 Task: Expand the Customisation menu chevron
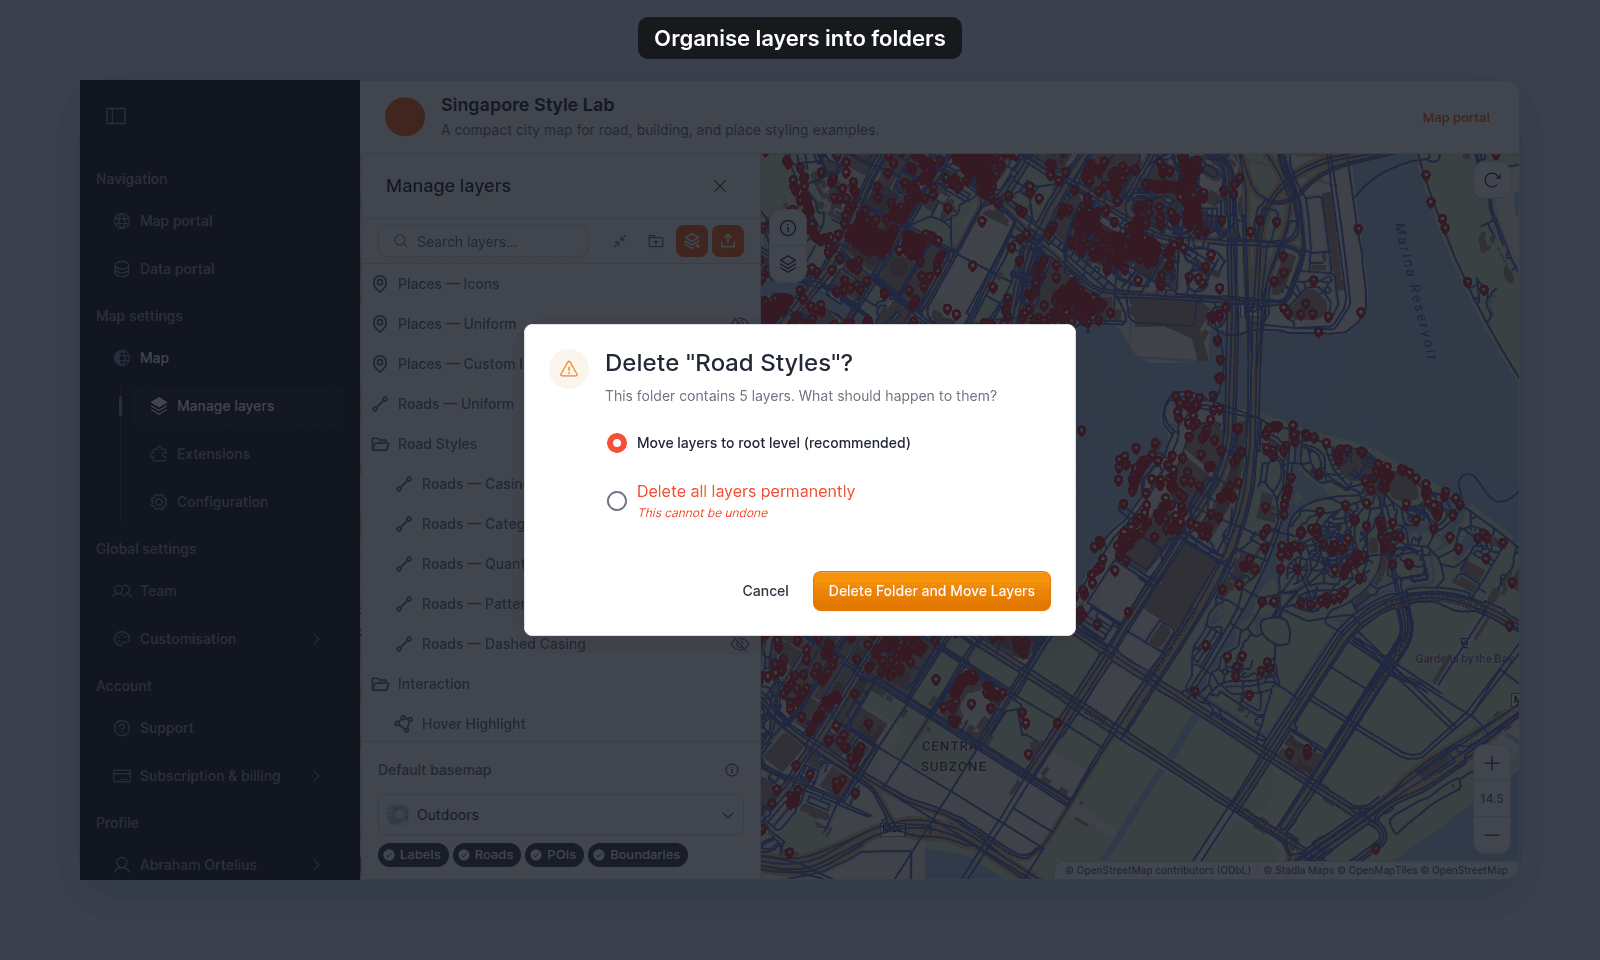coord(317,639)
